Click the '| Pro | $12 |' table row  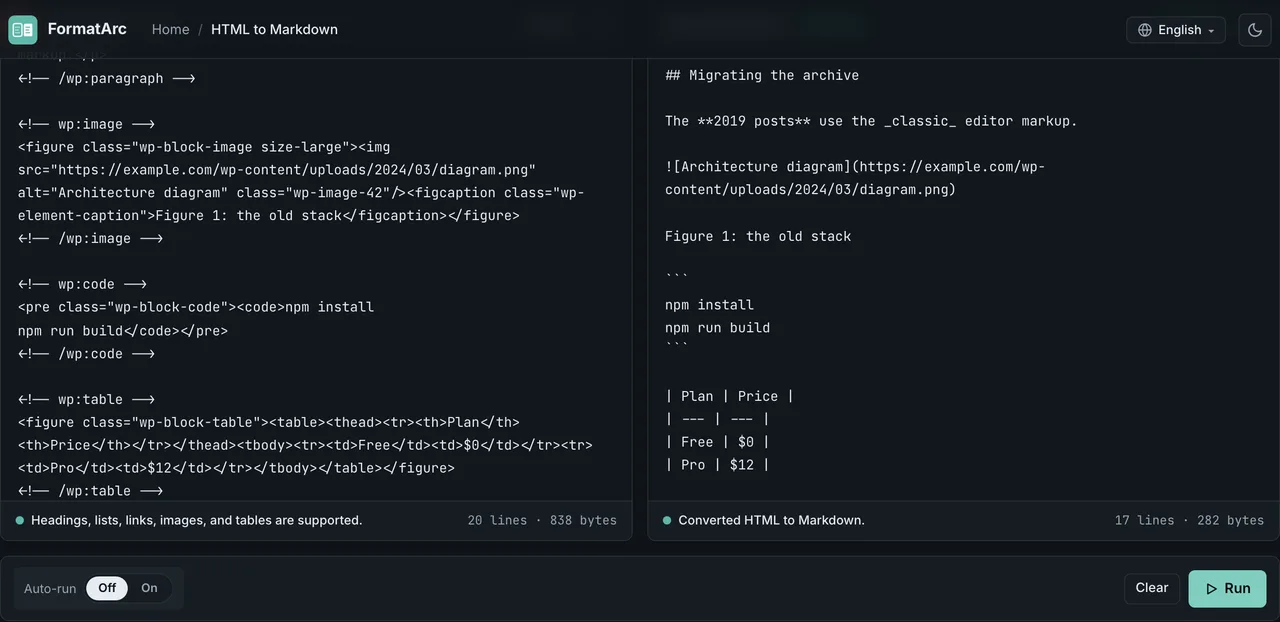tap(718, 465)
